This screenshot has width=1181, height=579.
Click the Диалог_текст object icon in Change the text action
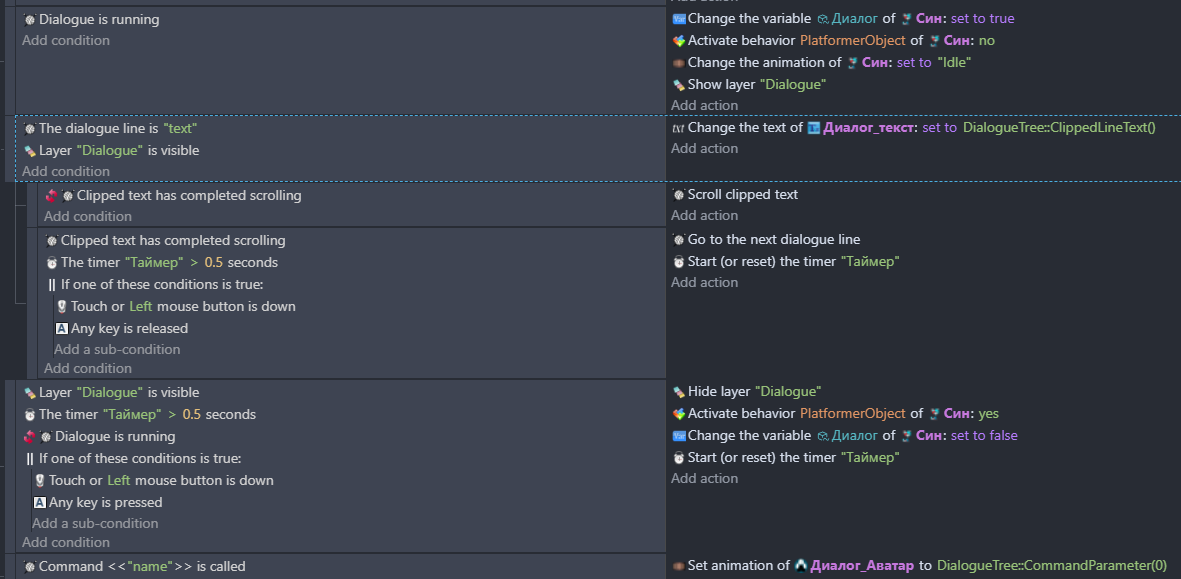(814, 128)
